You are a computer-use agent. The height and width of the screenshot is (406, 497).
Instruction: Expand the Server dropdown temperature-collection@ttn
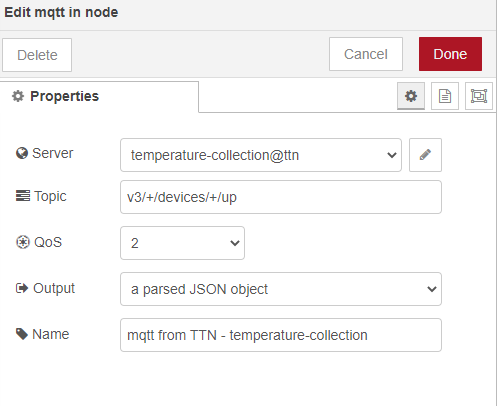261,155
